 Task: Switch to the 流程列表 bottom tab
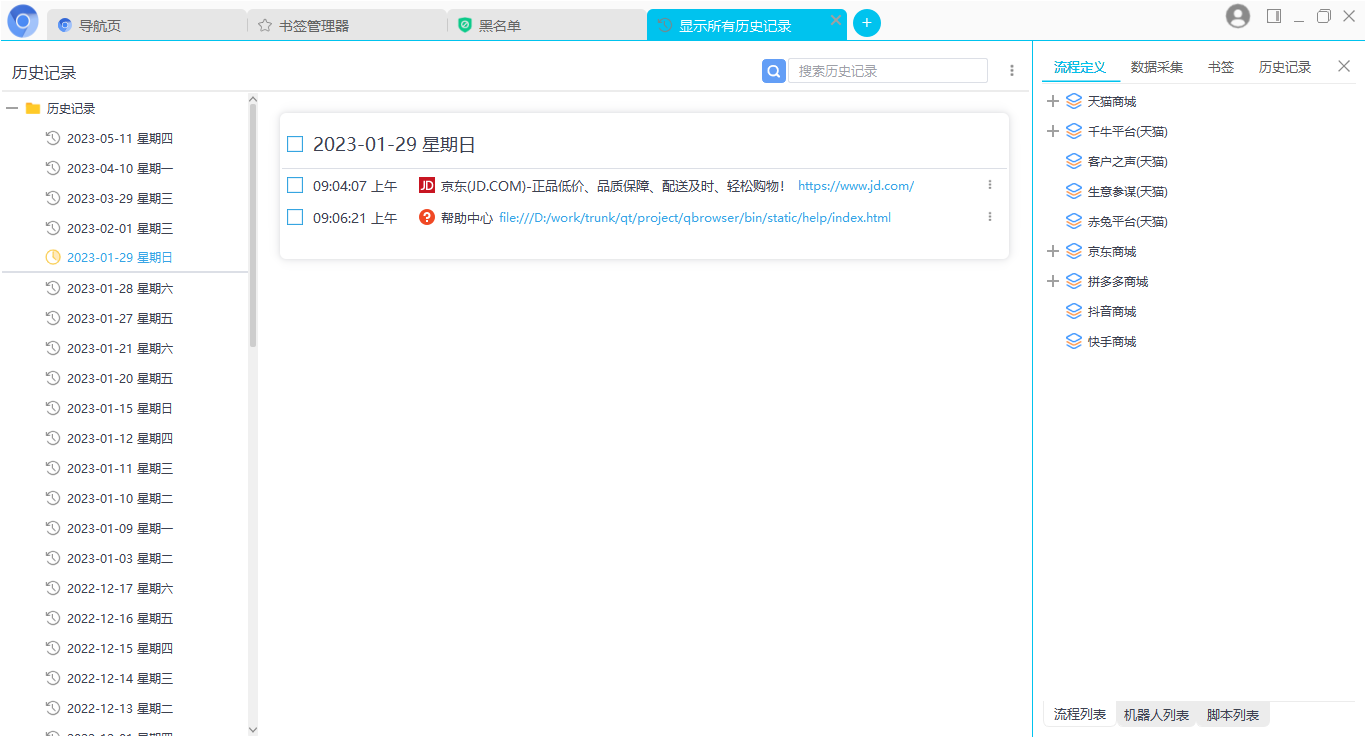click(1080, 714)
